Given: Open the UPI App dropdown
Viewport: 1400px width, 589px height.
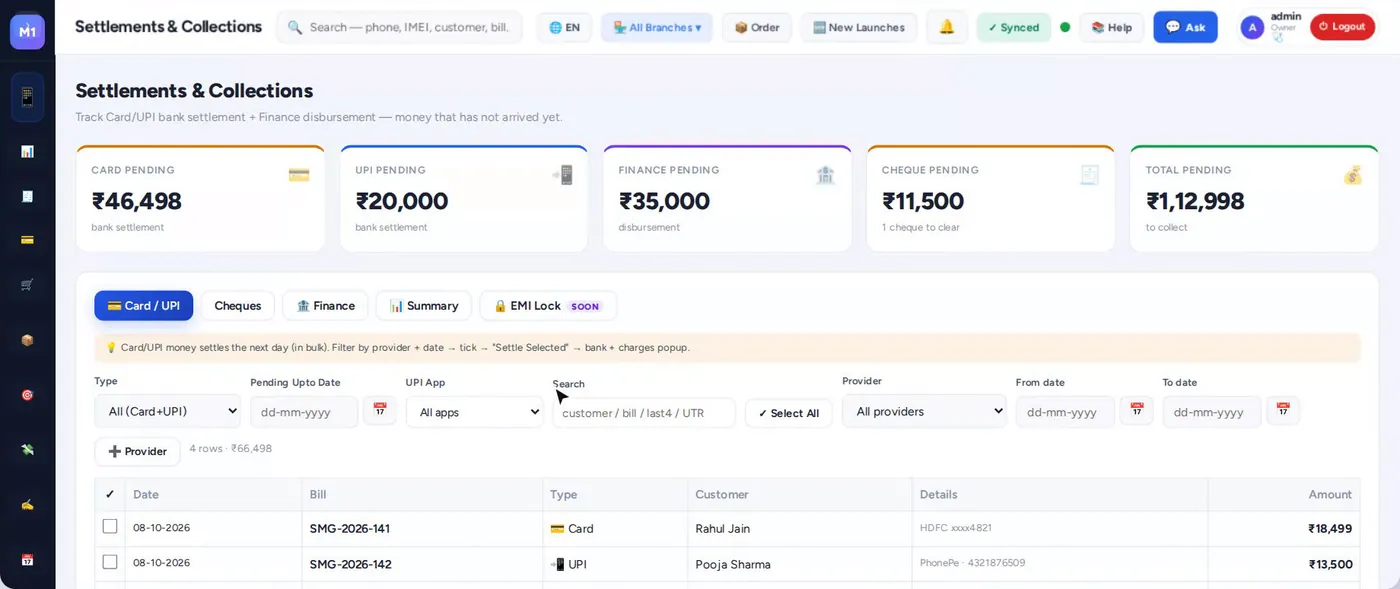Looking at the screenshot, I should (x=474, y=412).
